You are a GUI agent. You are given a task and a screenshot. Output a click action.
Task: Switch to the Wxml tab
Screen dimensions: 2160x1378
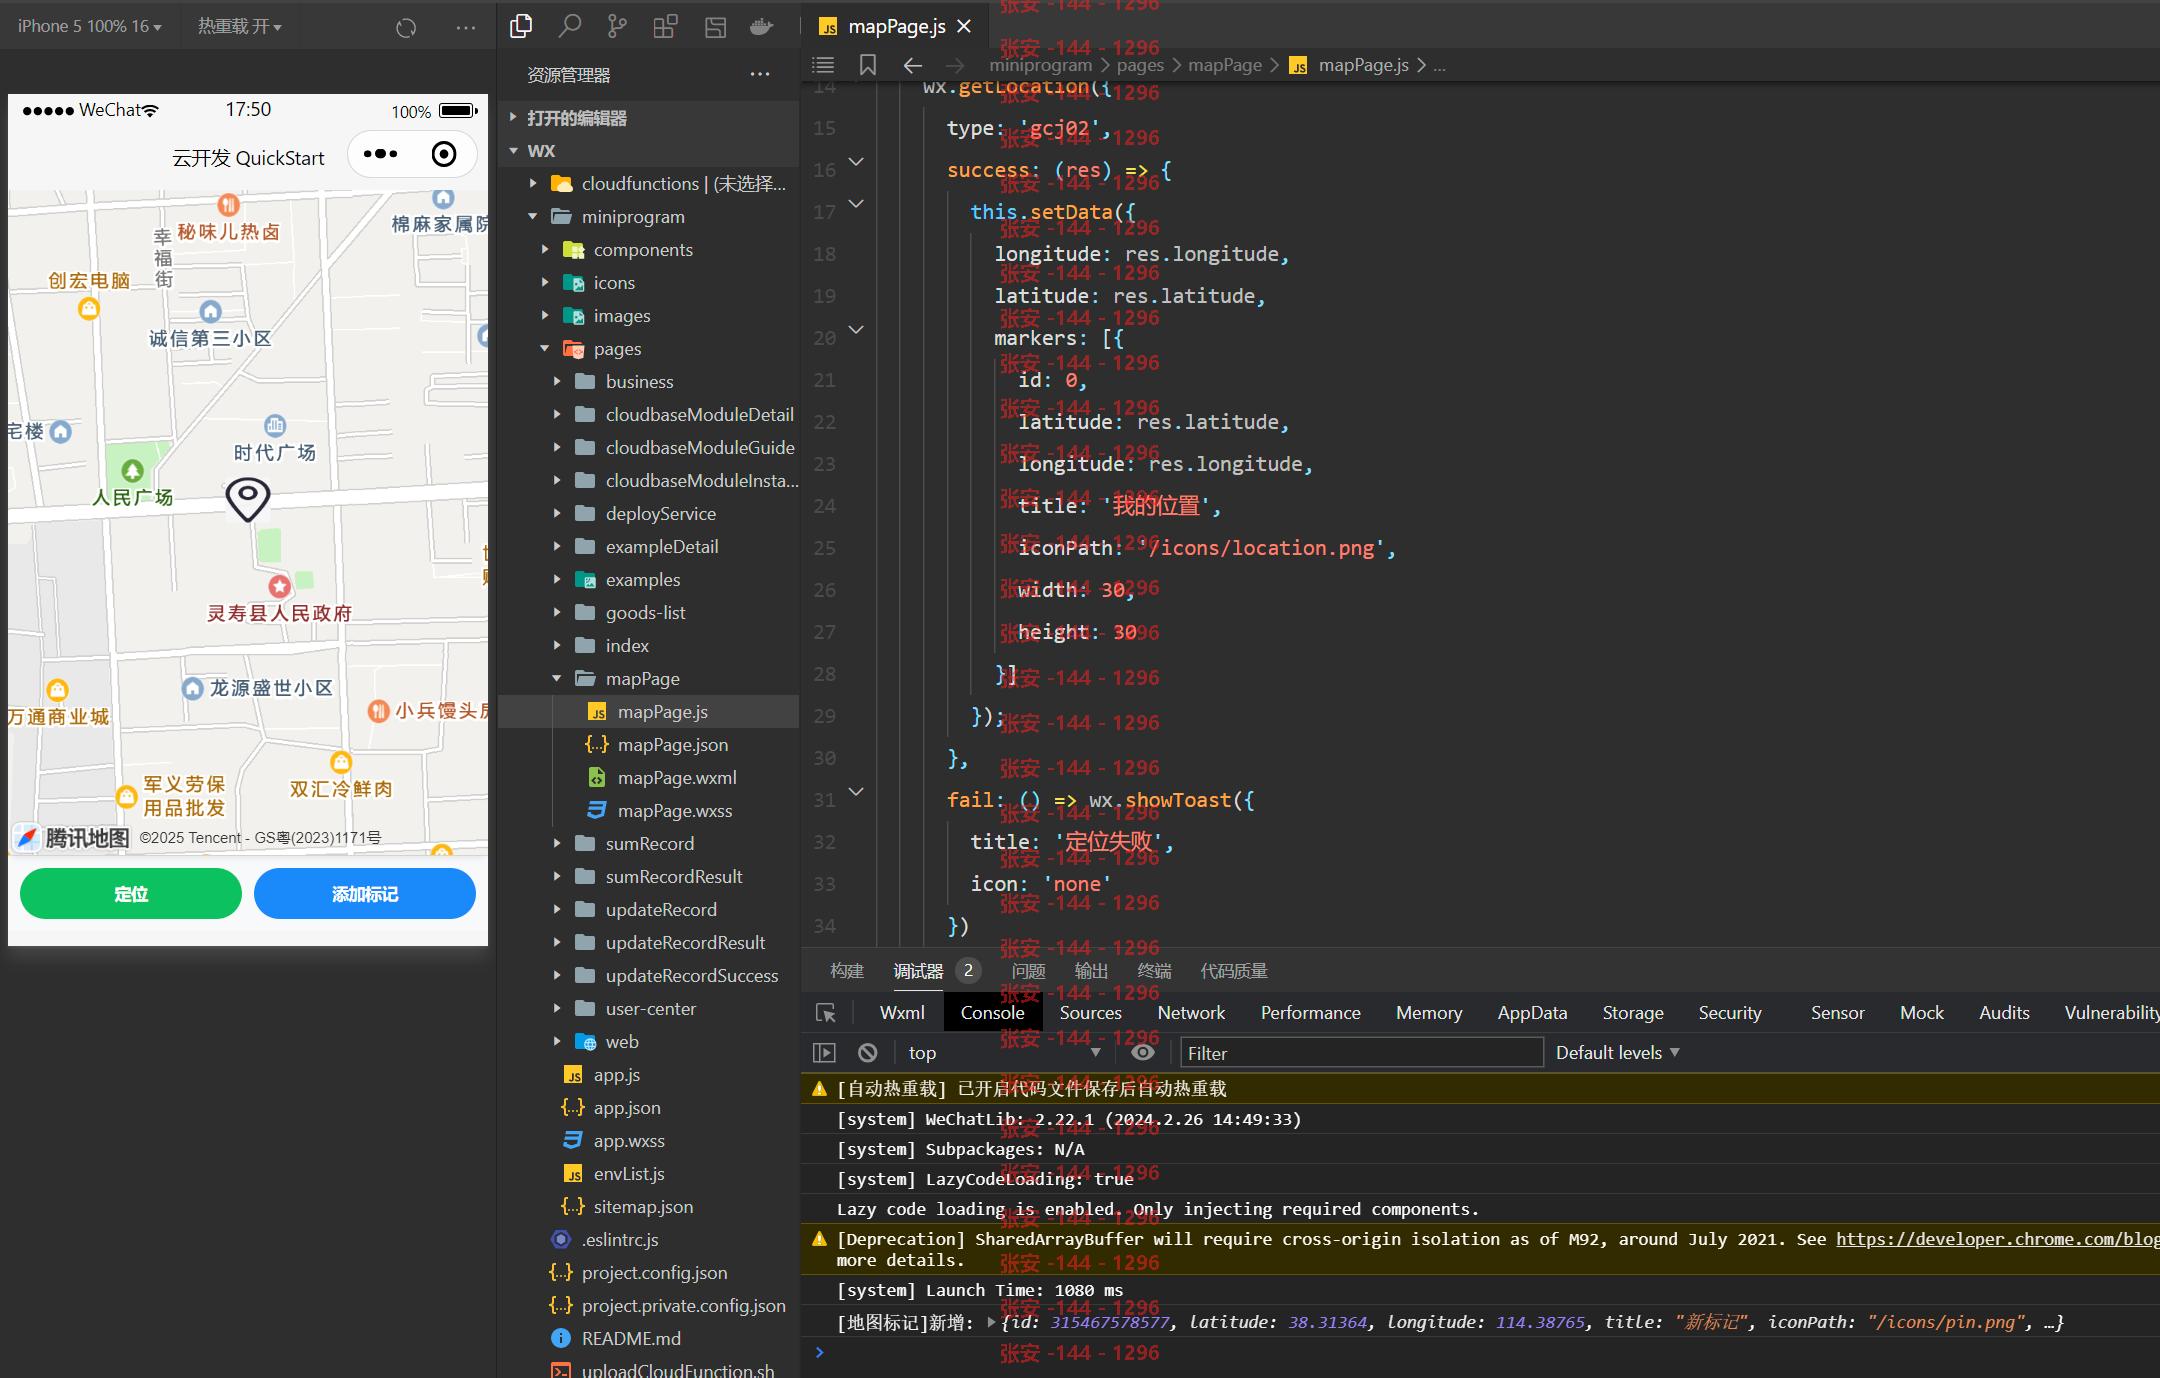(x=902, y=1013)
